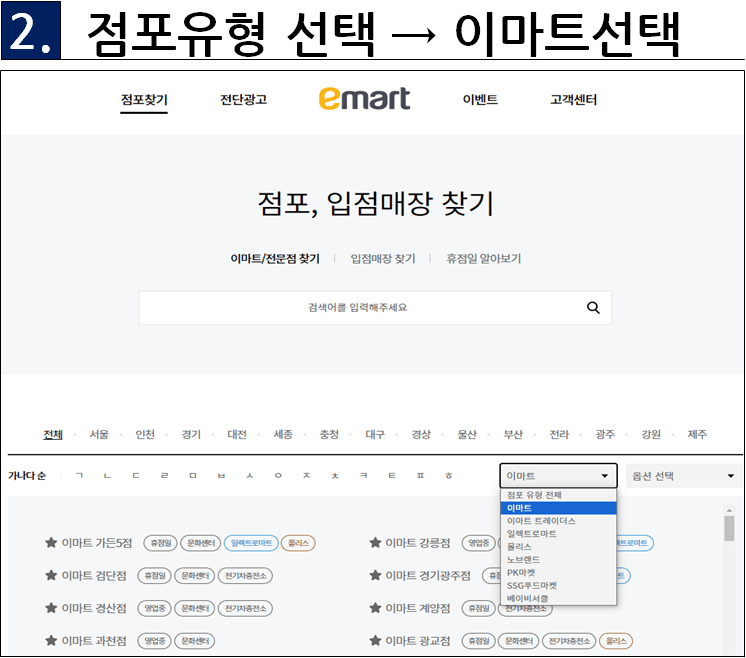Open 이마트 가든5점 store link
The width and height of the screenshot is (746, 658).
(97, 543)
